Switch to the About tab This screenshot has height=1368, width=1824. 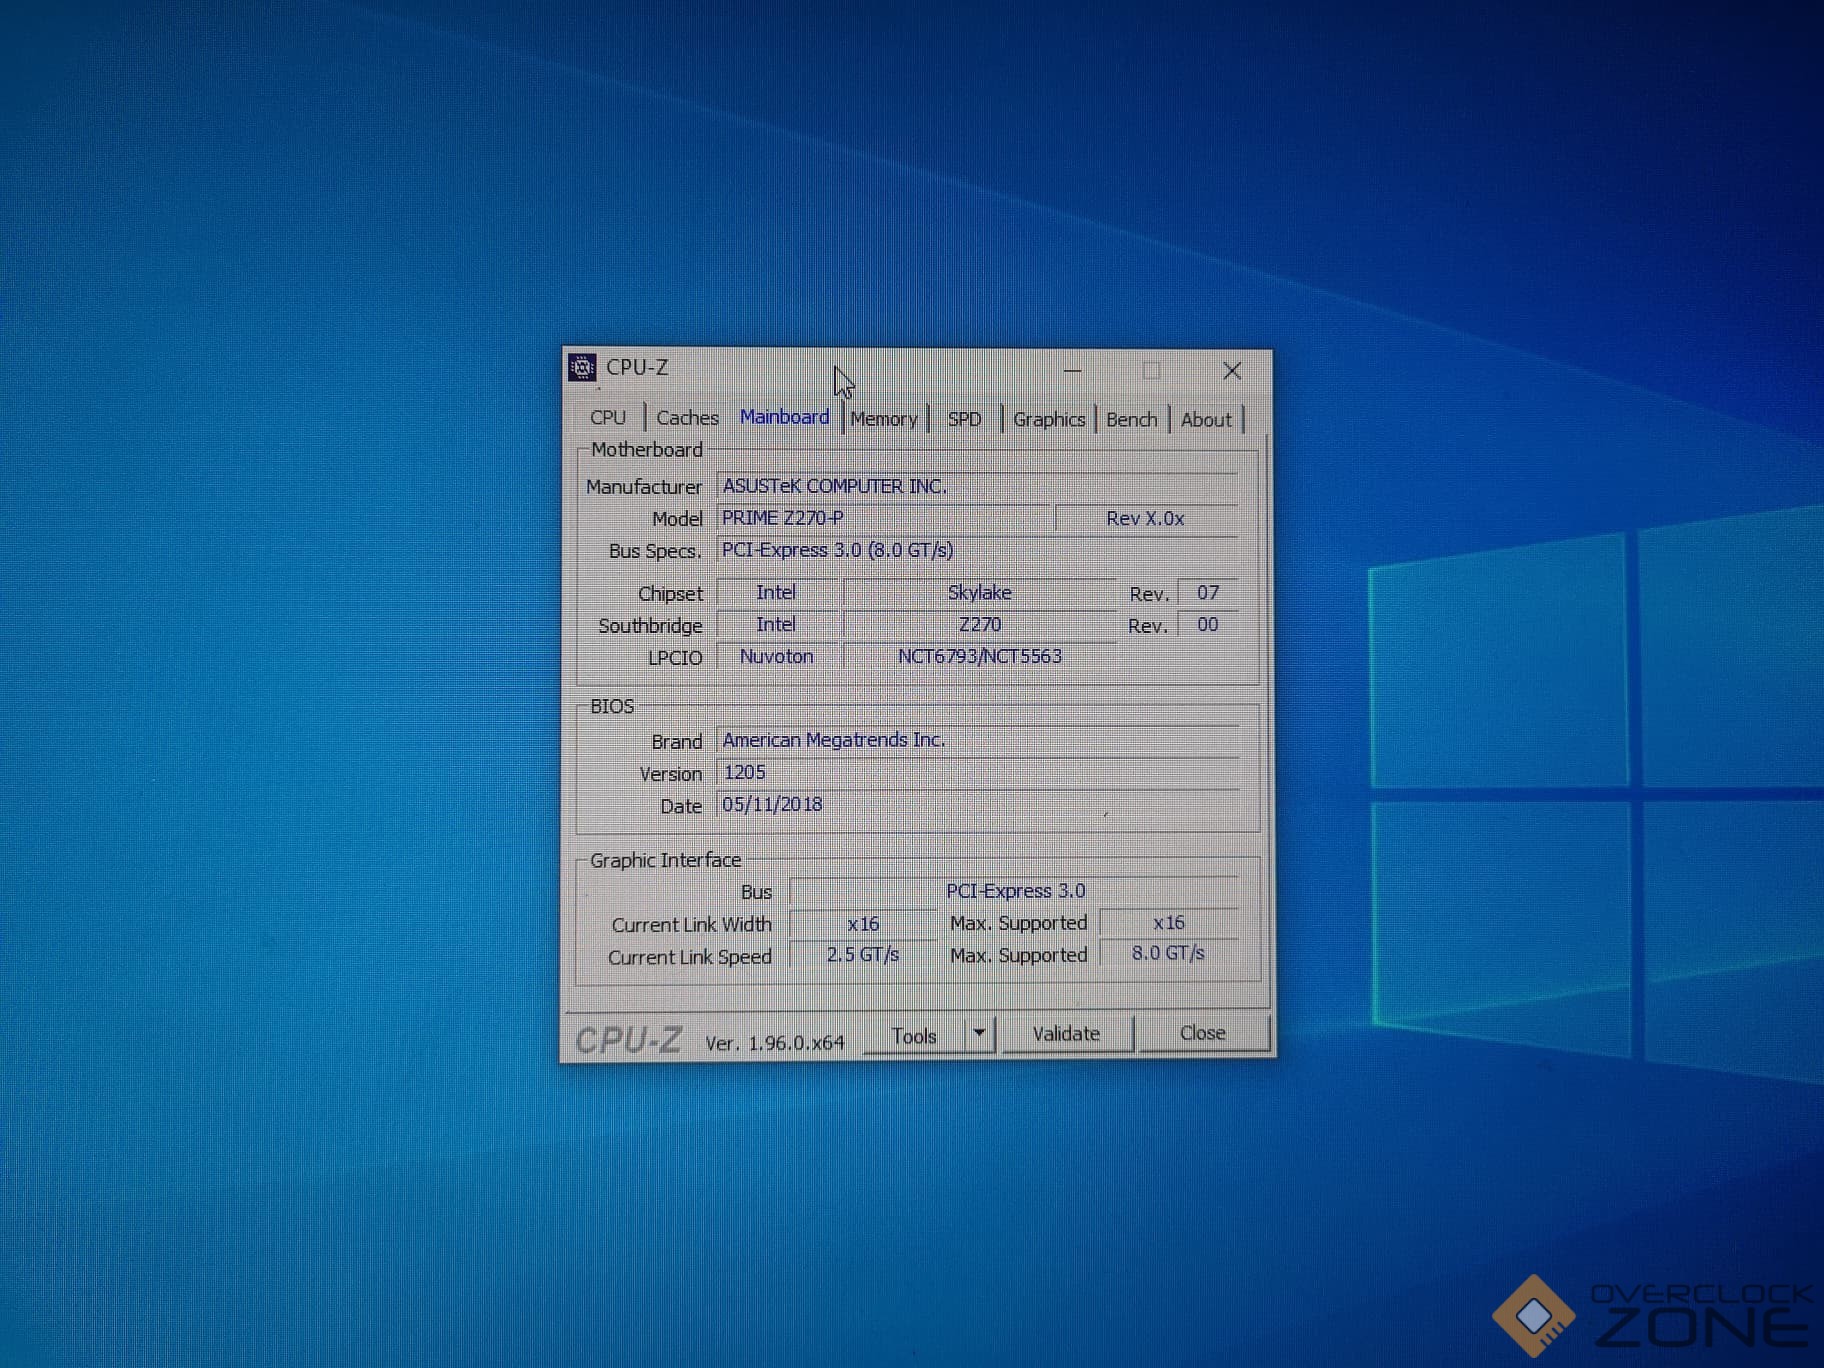click(x=1205, y=420)
